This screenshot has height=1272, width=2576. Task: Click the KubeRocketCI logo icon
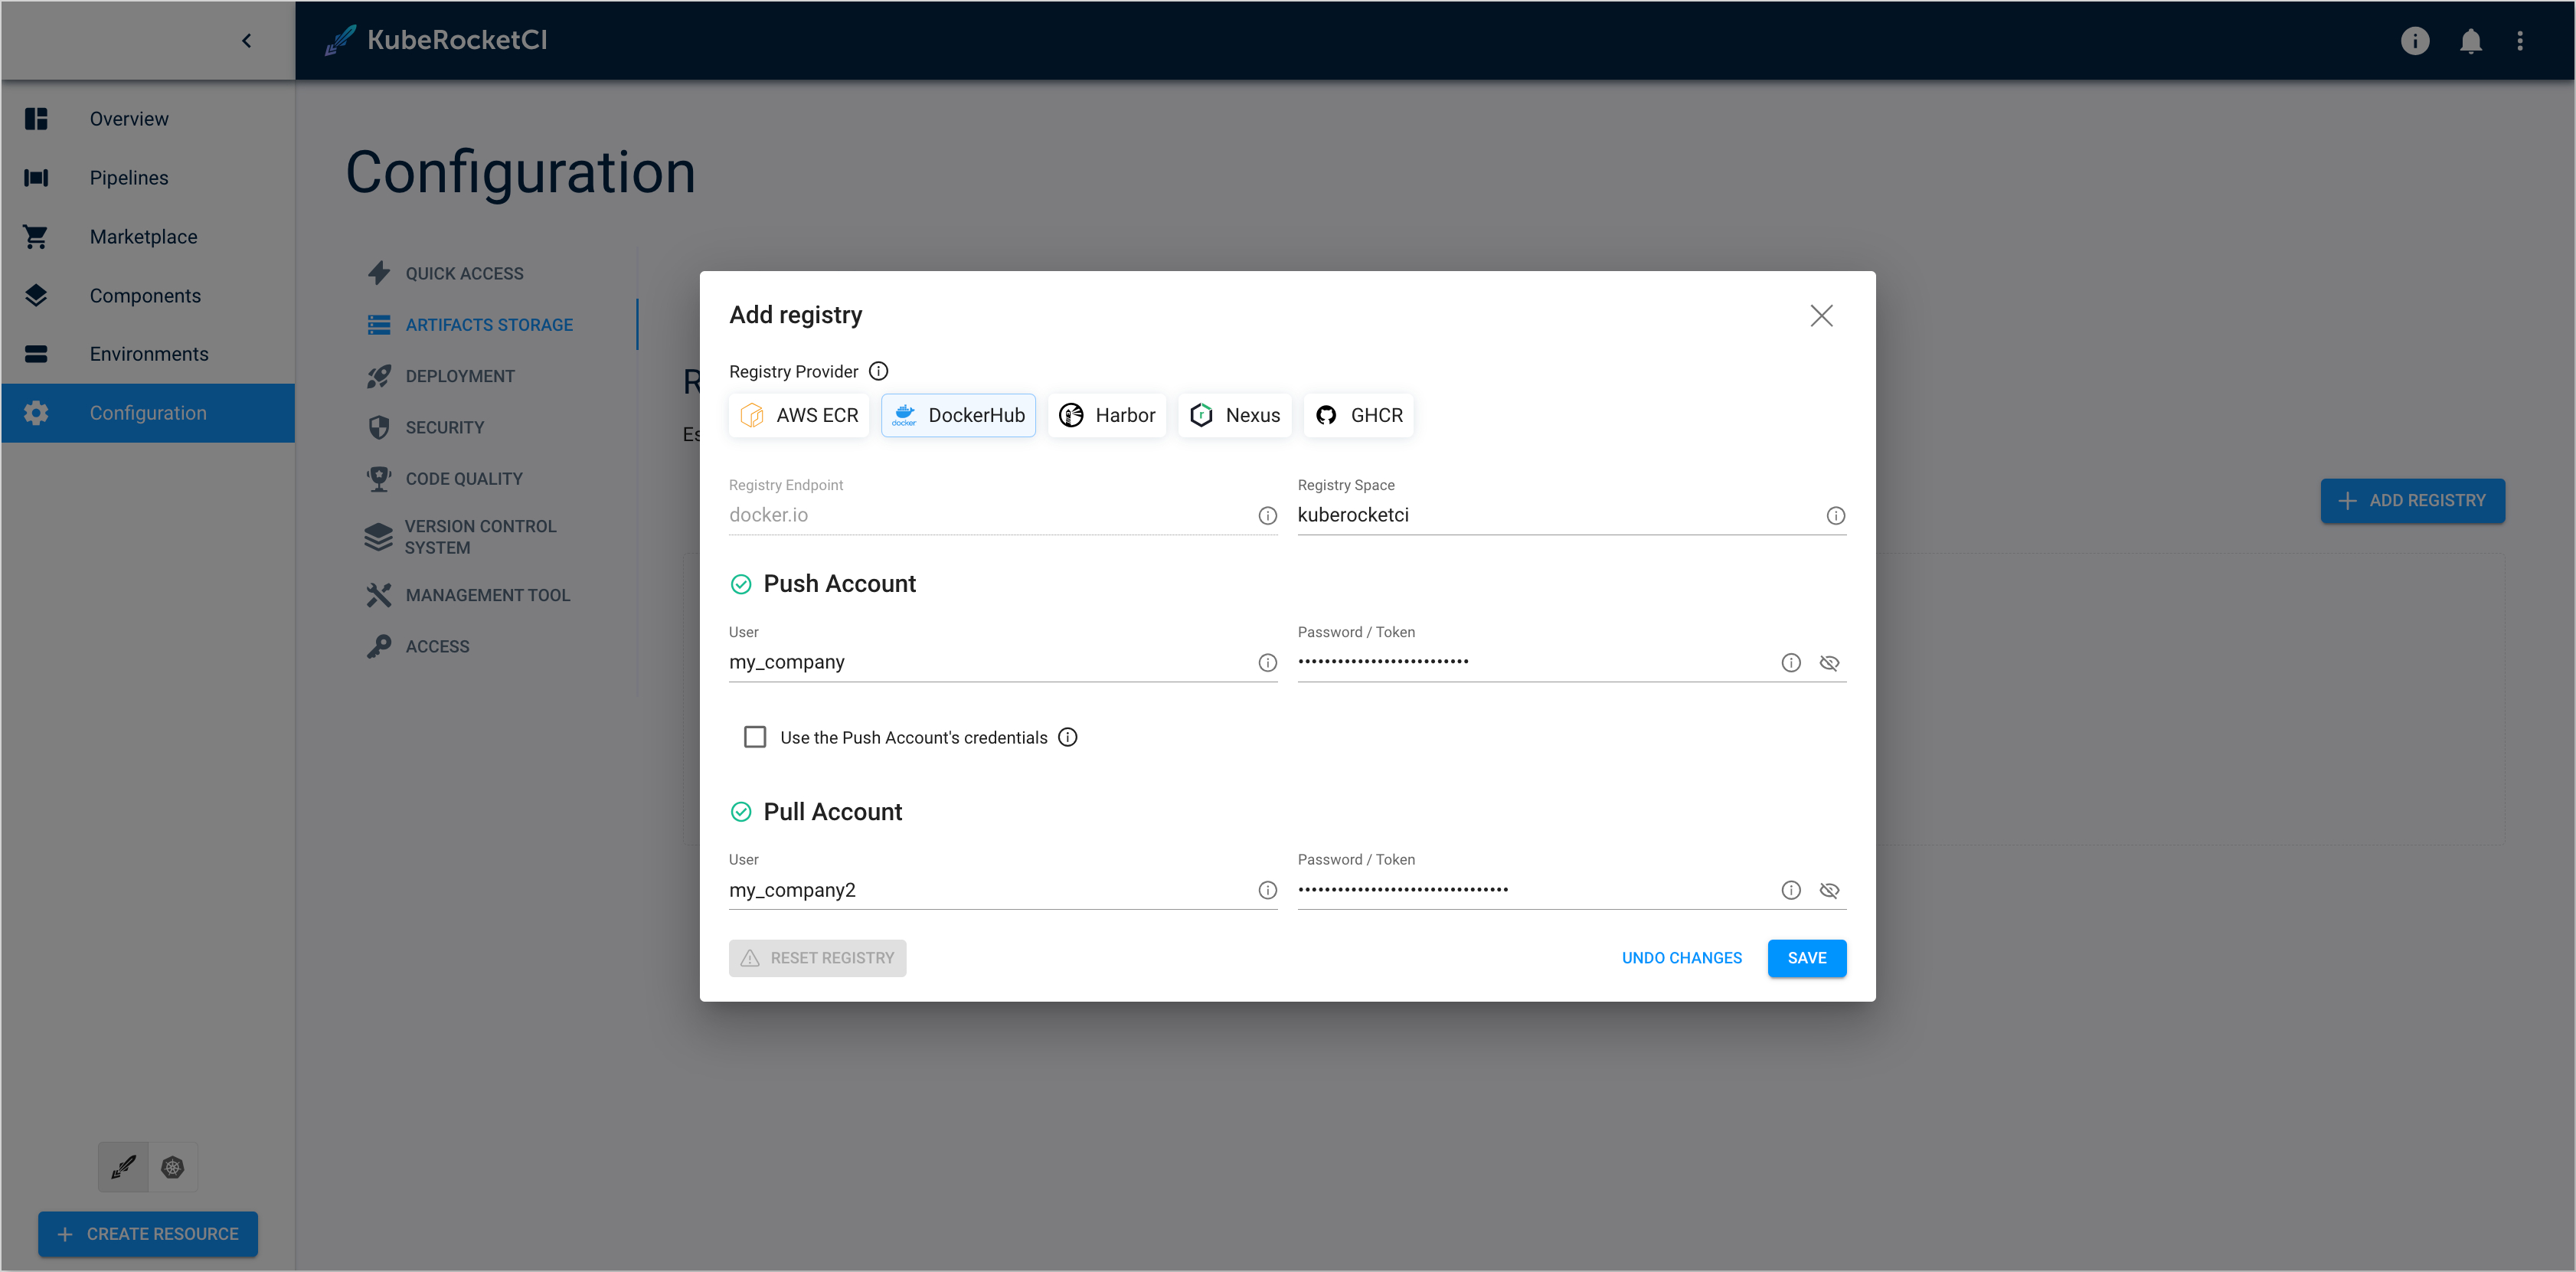click(338, 40)
